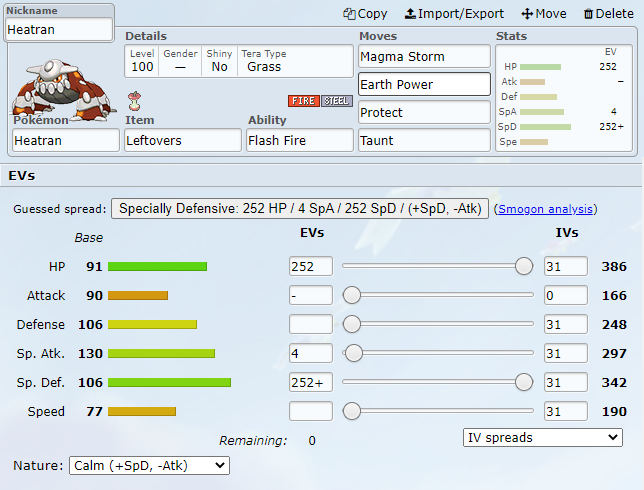Click the Attack IV input box
The image size is (644, 490).
(566, 295)
